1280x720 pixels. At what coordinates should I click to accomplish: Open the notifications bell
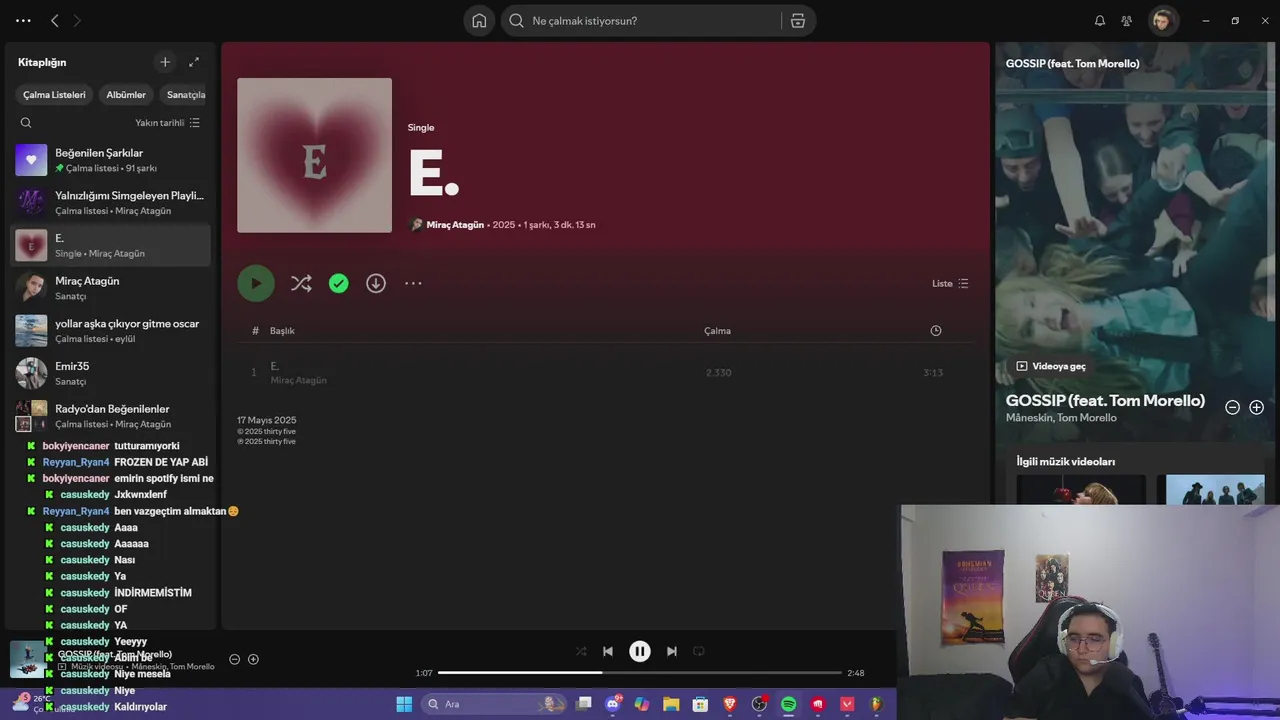(x=1100, y=20)
